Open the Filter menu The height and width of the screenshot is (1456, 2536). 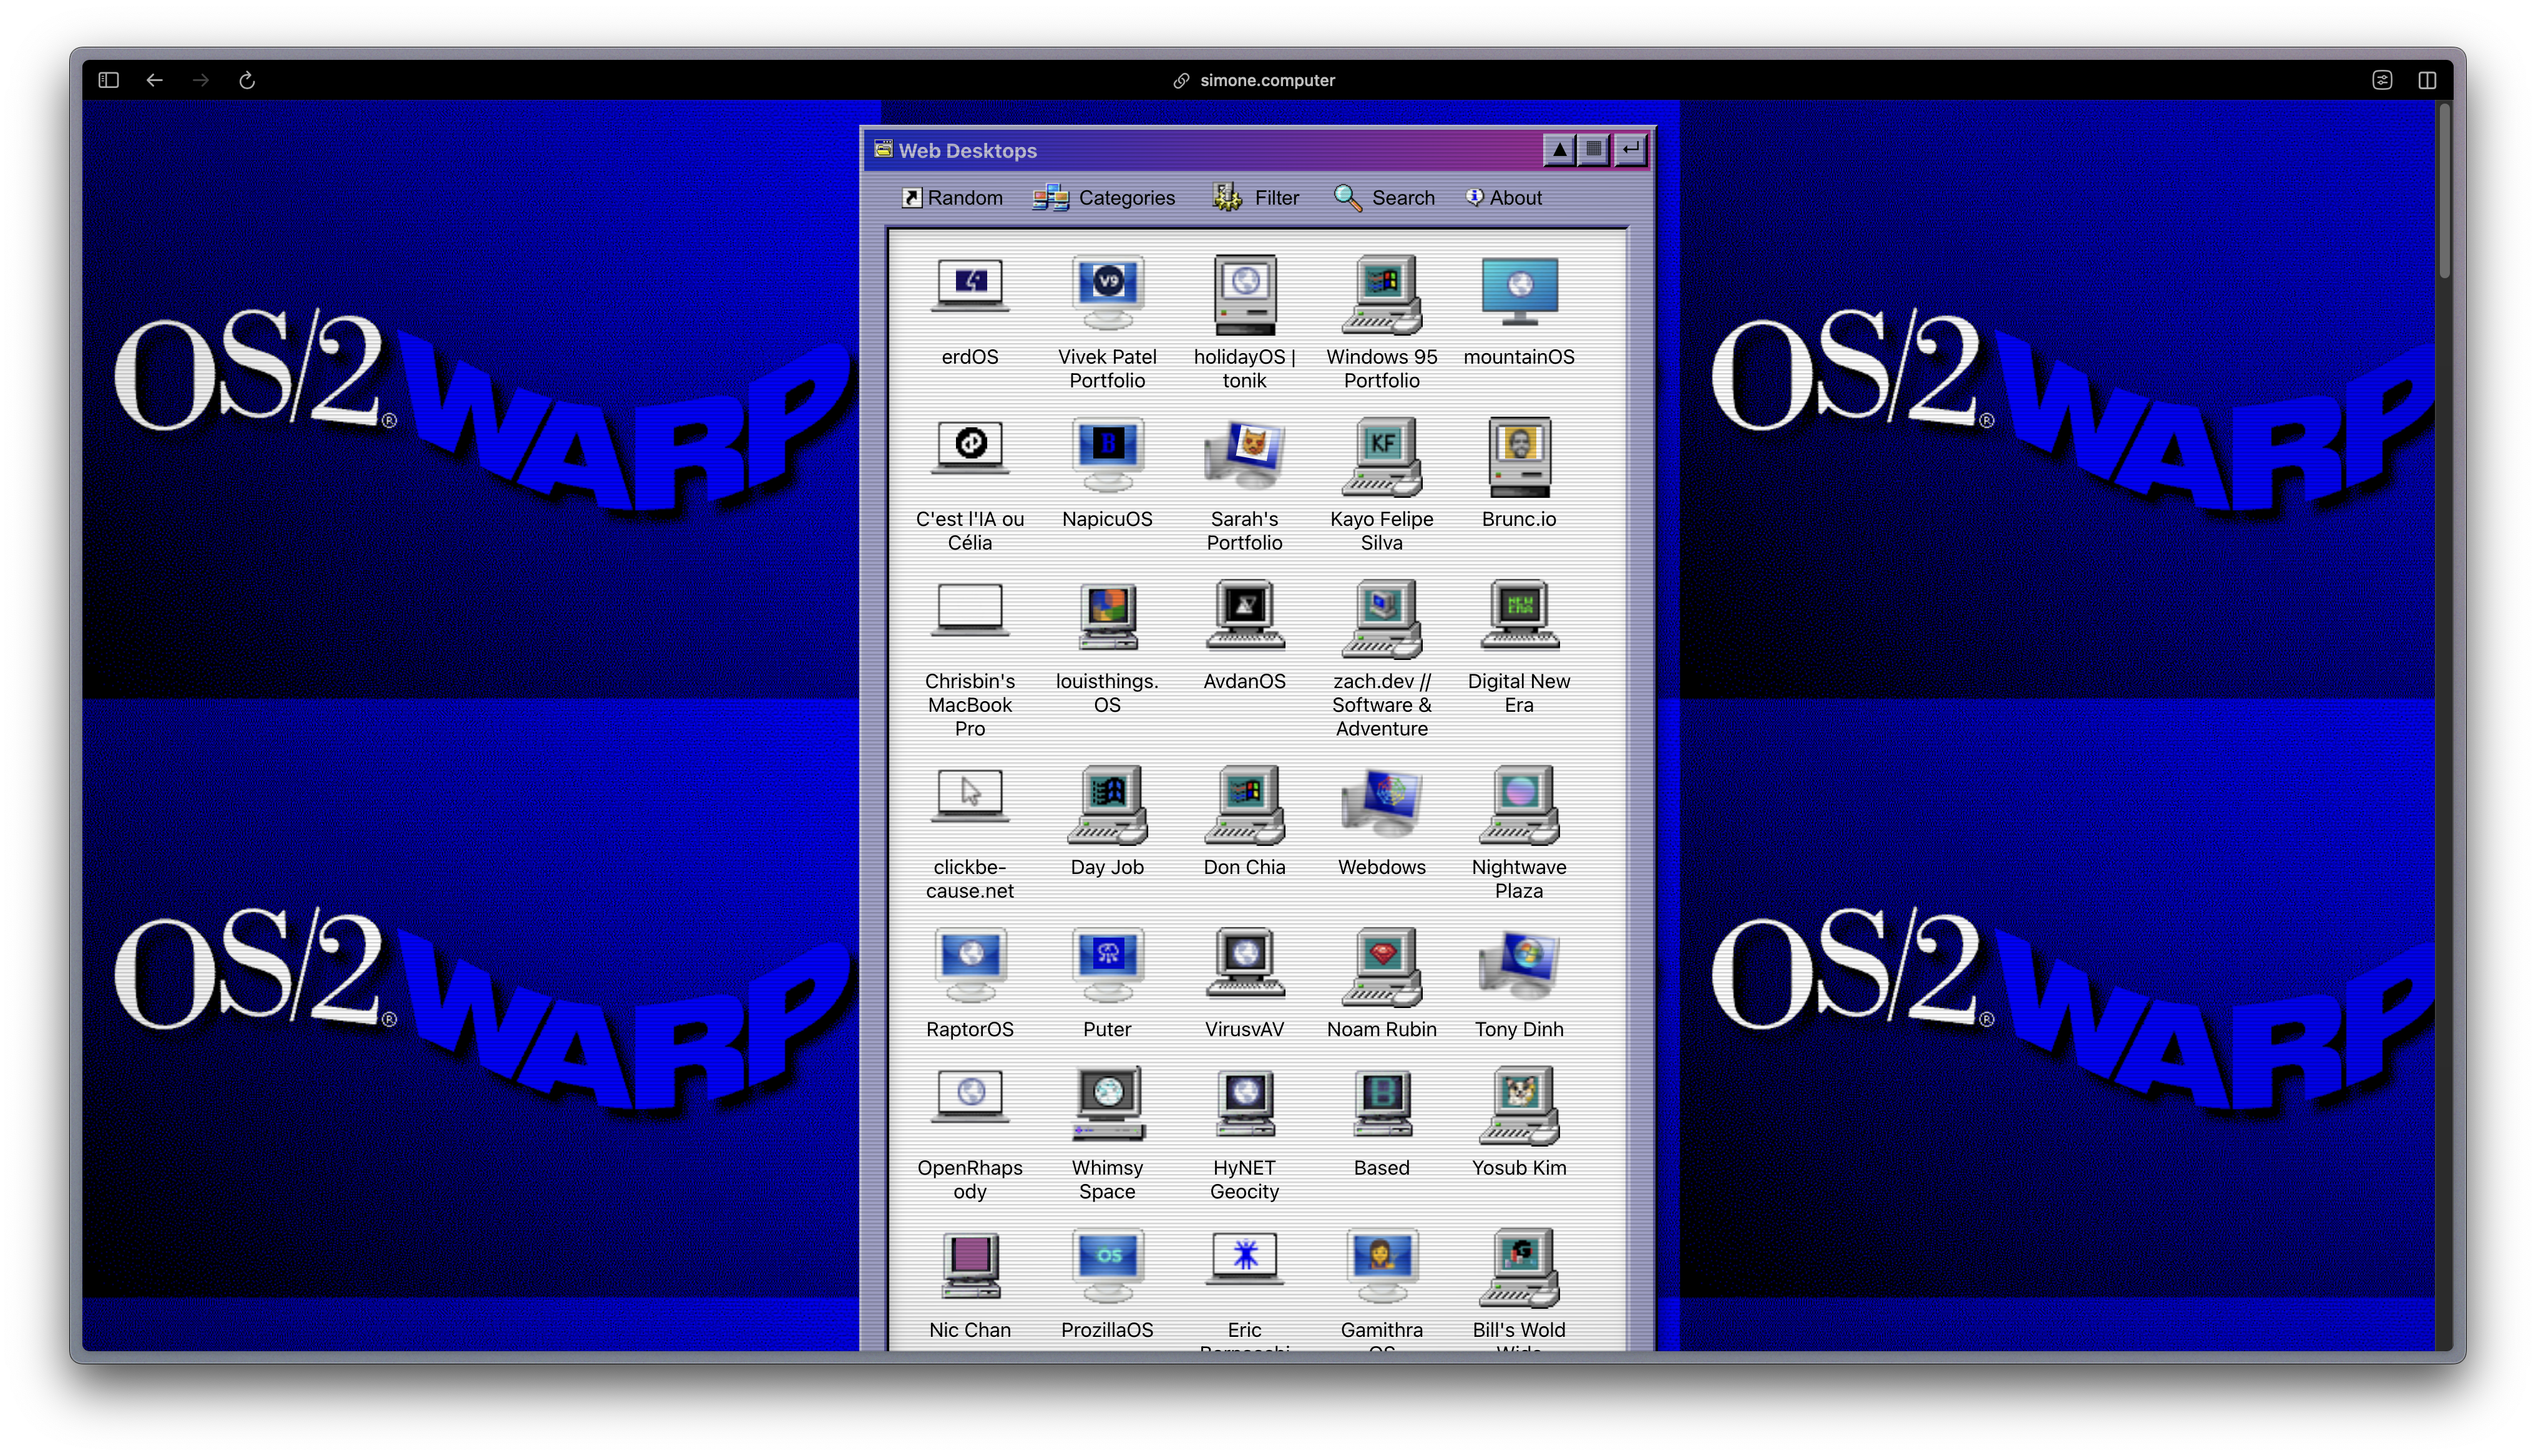1255,198
